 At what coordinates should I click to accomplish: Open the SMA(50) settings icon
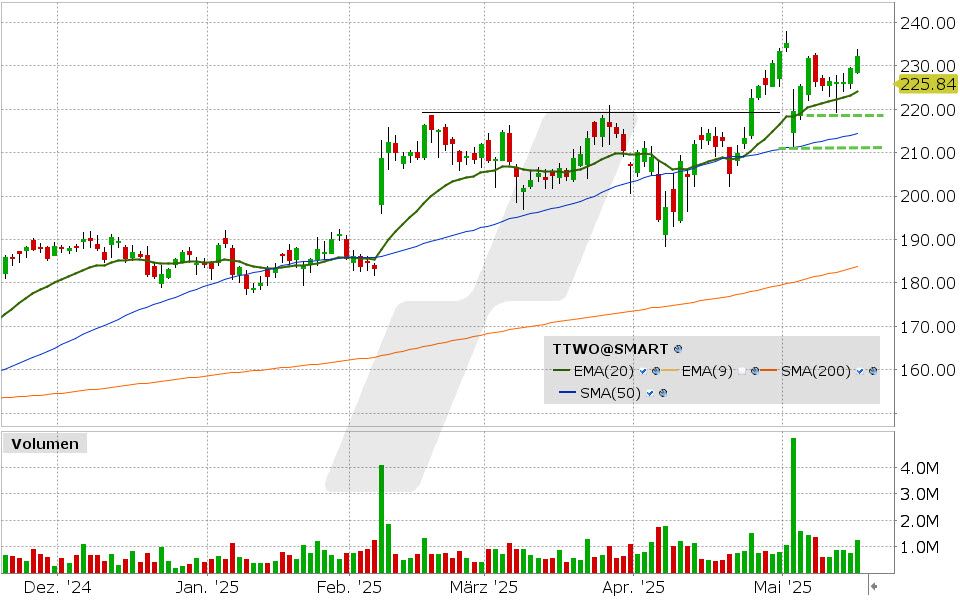coord(662,392)
